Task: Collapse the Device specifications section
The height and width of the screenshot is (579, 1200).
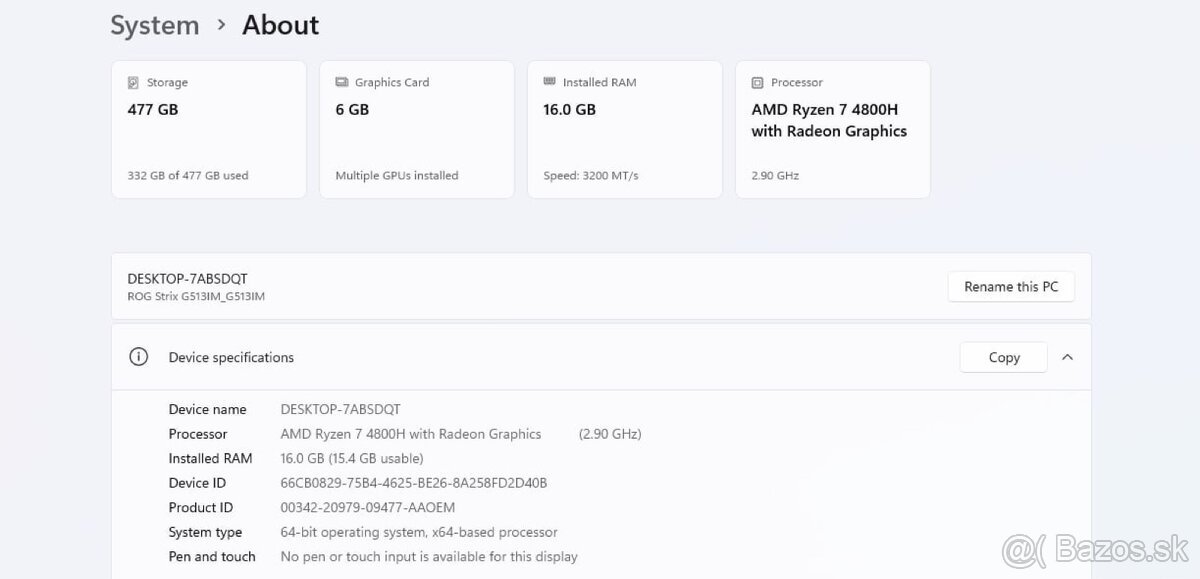Action: (x=1068, y=357)
